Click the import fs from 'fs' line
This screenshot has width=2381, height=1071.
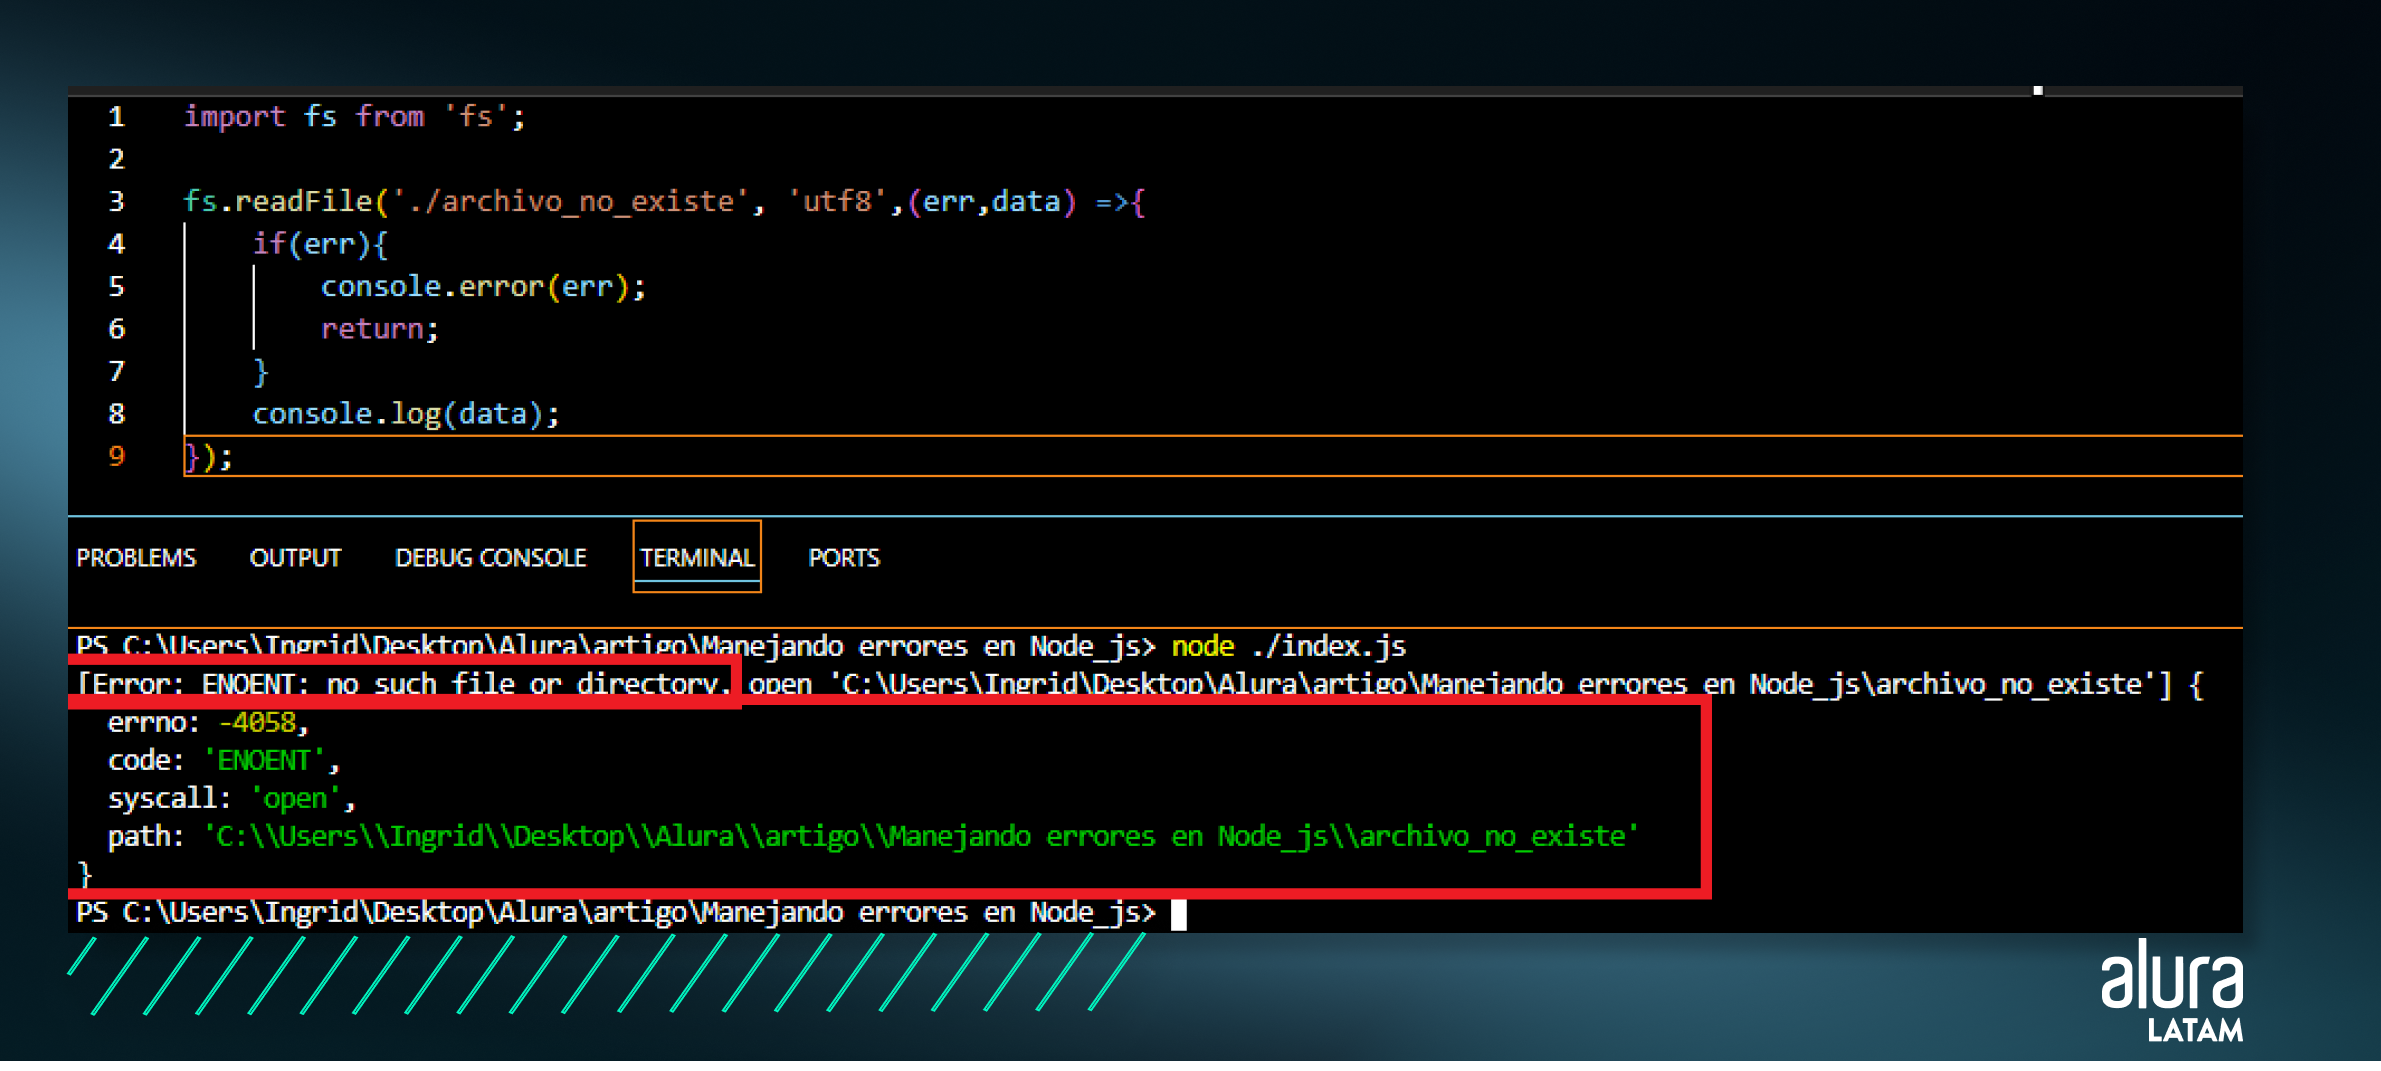(x=354, y=117)
